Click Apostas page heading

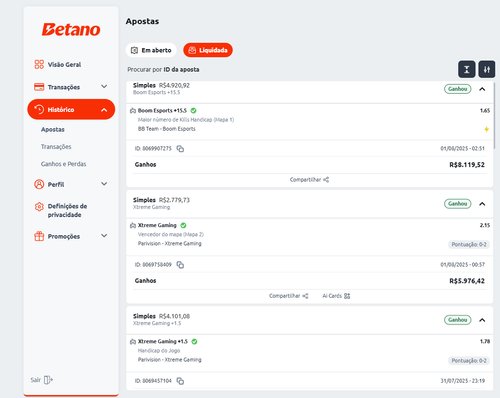pos(142,21)
